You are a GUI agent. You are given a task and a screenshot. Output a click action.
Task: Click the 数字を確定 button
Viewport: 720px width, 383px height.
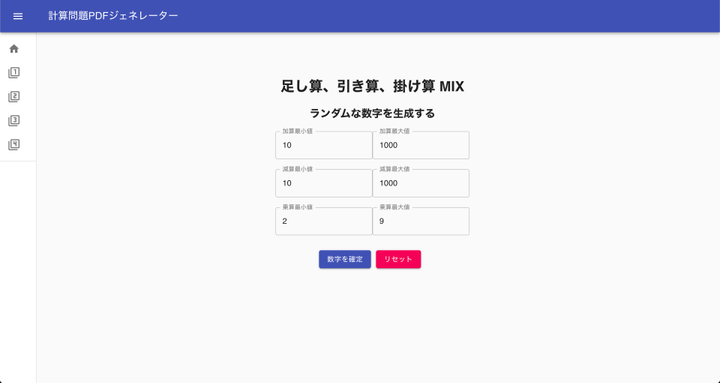pos(345,259)
